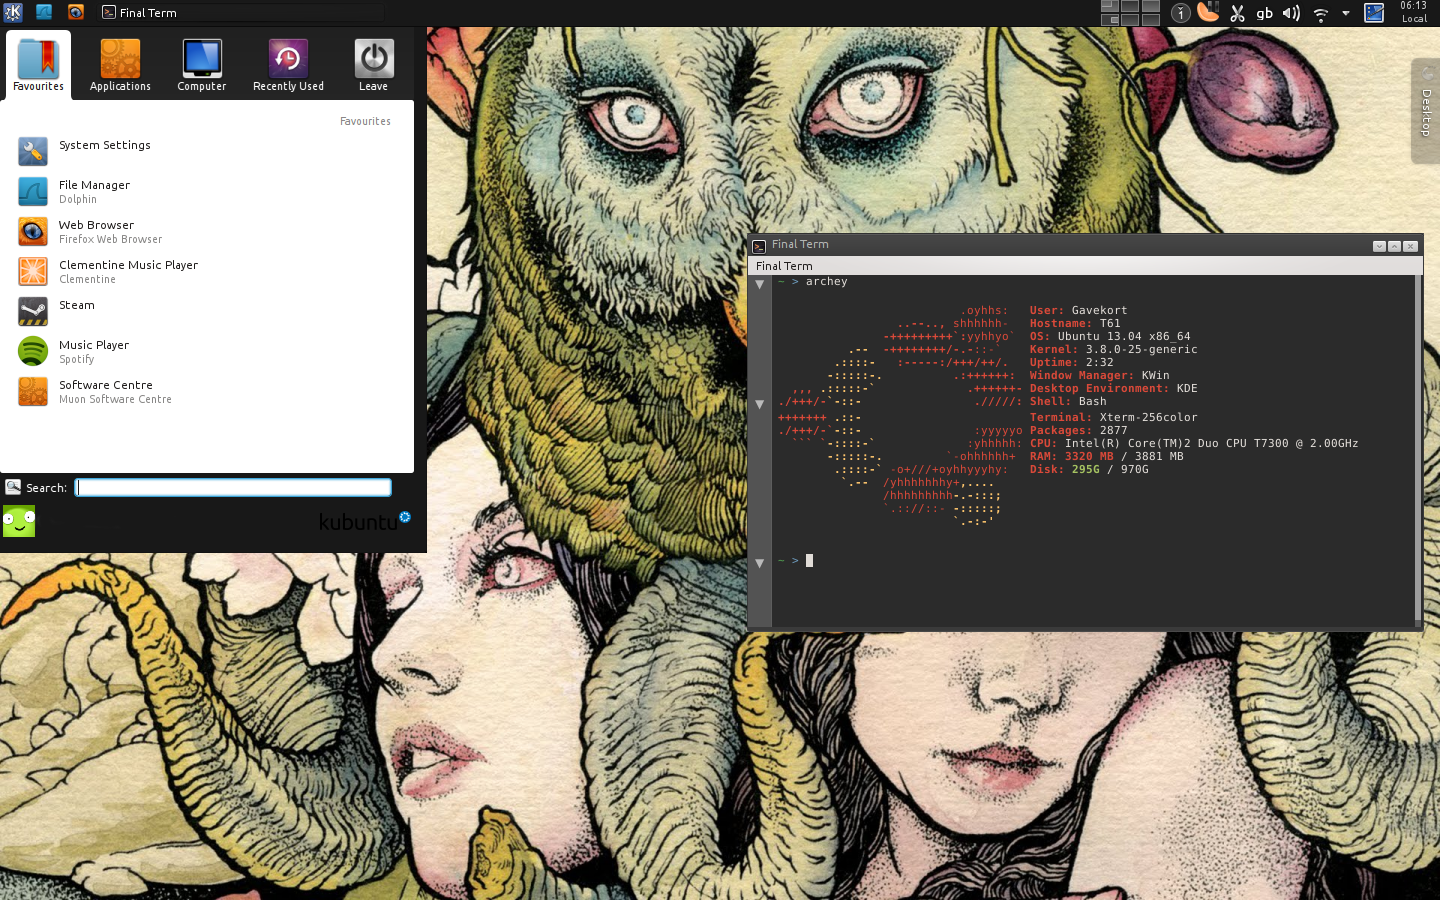Image resolution: width=1440 pixels, height=900 pixels.
Task: Switch to the Favourites tab
Action: pos(38,65)
